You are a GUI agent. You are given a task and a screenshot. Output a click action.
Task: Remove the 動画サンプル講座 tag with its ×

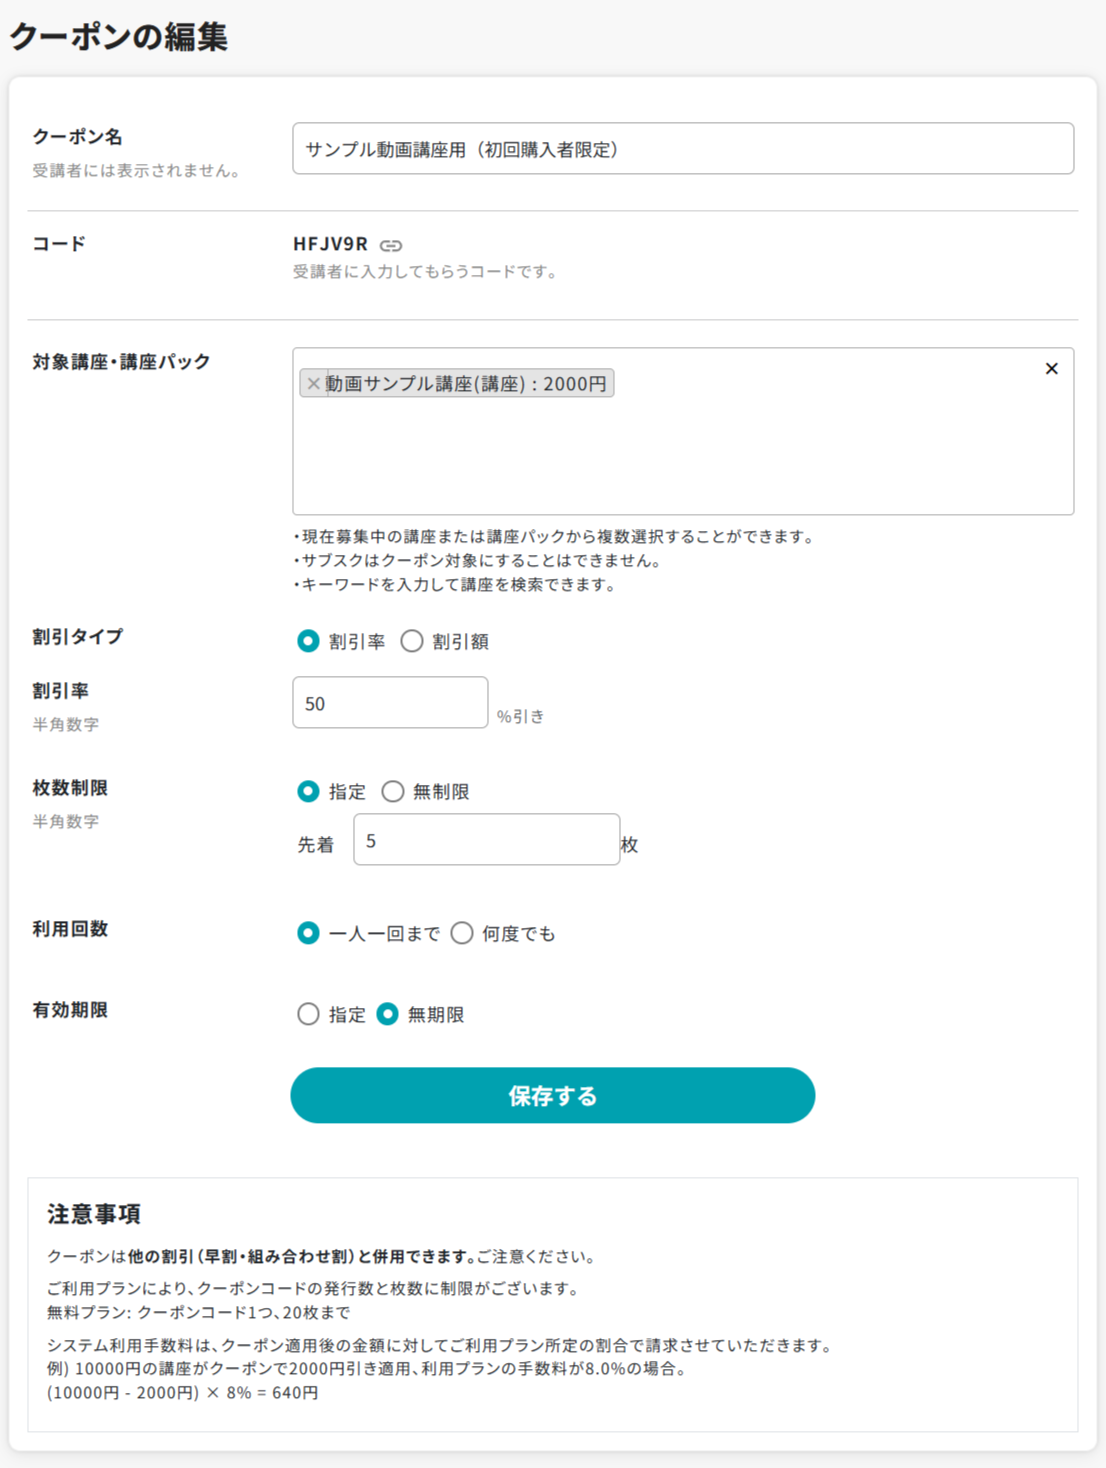313,384
